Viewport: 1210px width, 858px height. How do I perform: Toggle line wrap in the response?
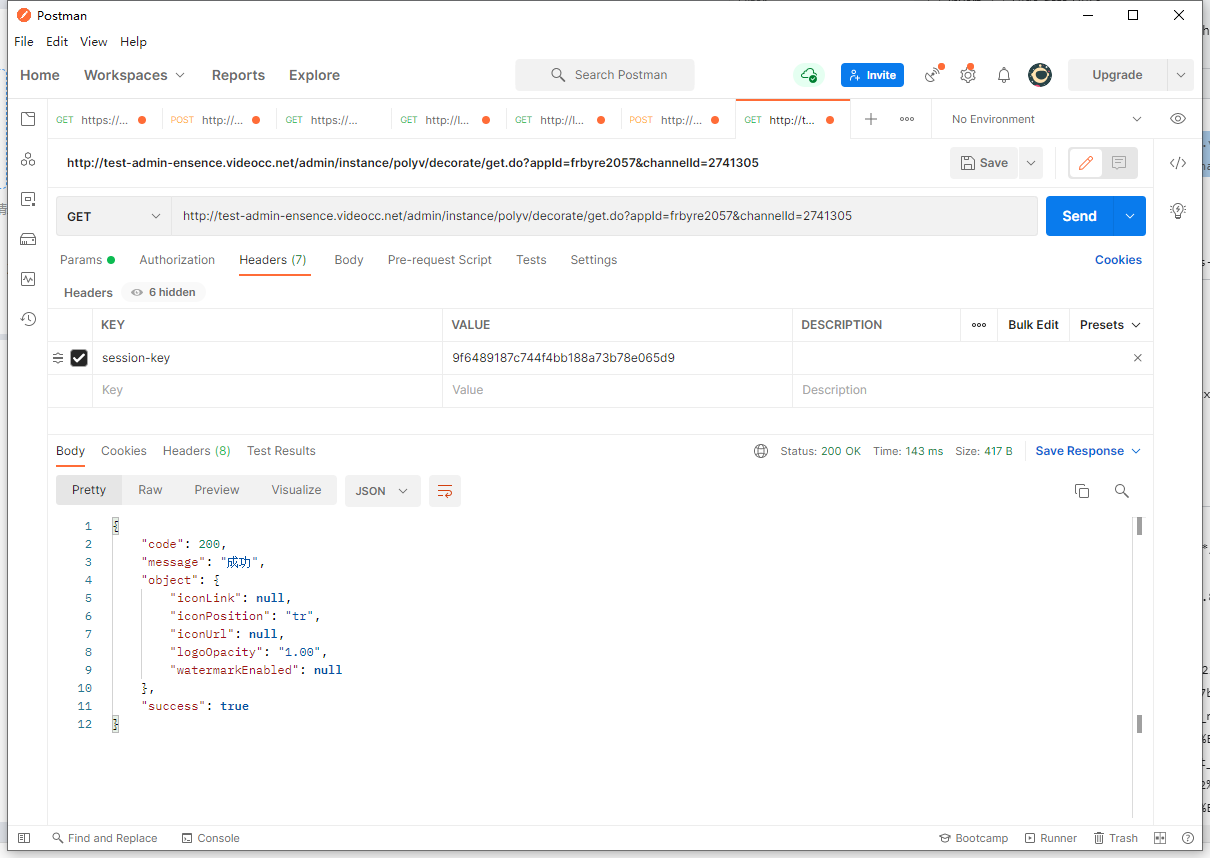[x=445, y=491]
